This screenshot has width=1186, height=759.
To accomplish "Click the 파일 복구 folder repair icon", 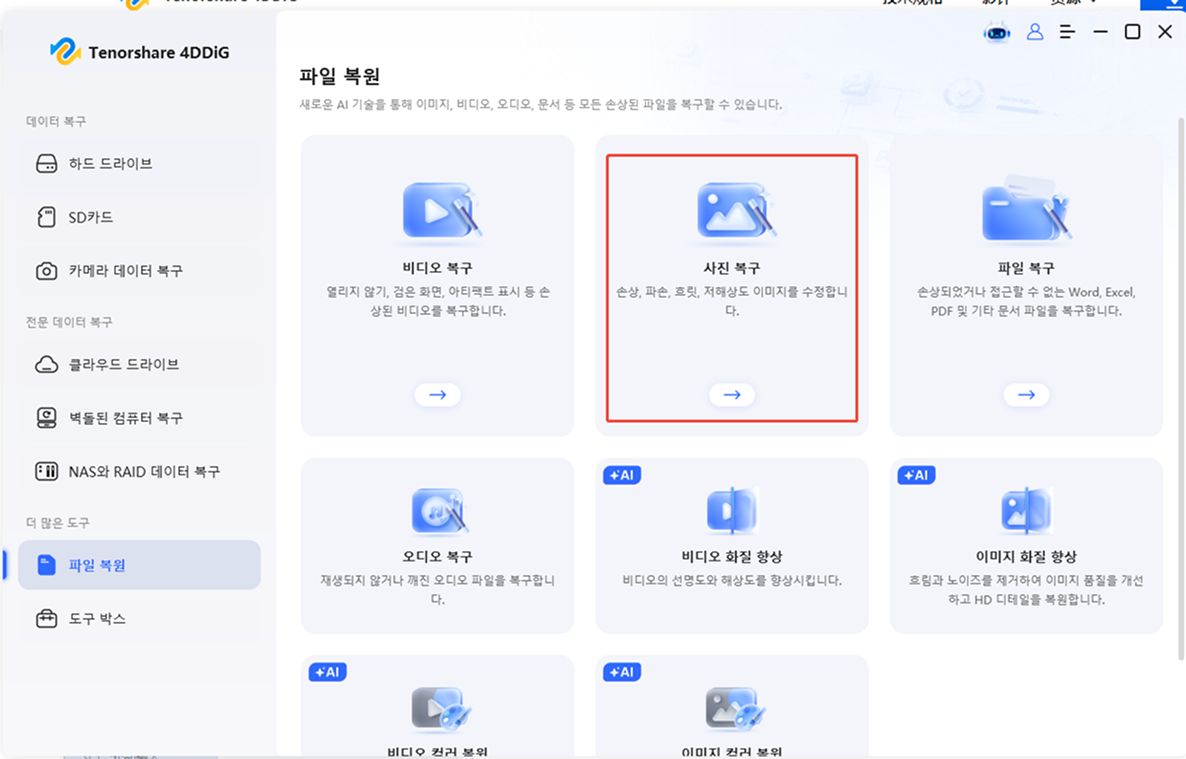I will click(x=1026, y=209).
